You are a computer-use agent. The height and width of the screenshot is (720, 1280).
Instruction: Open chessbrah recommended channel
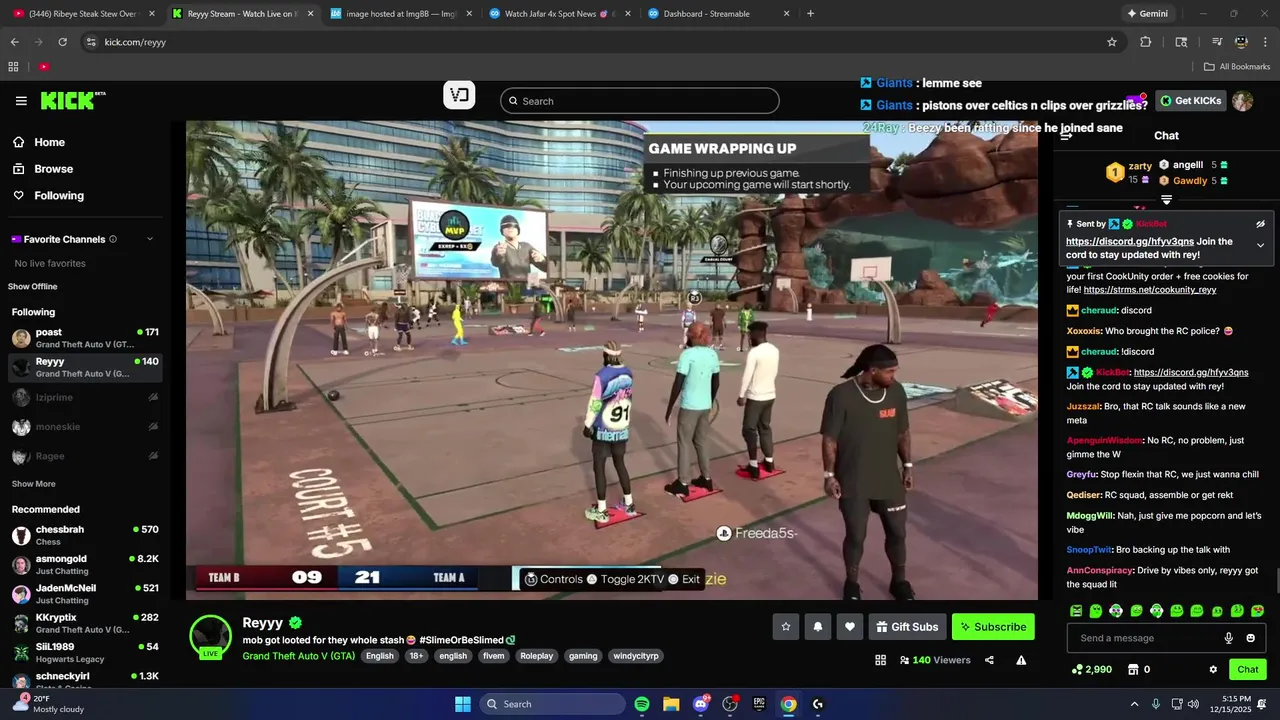(x=85, y=535)
